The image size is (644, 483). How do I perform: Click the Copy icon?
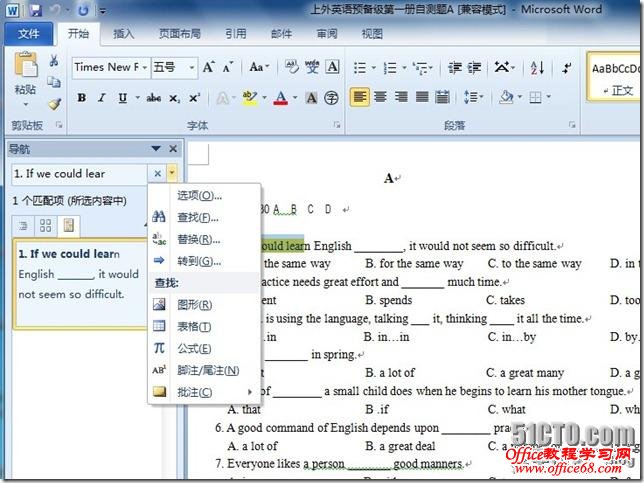coord(54,83)
